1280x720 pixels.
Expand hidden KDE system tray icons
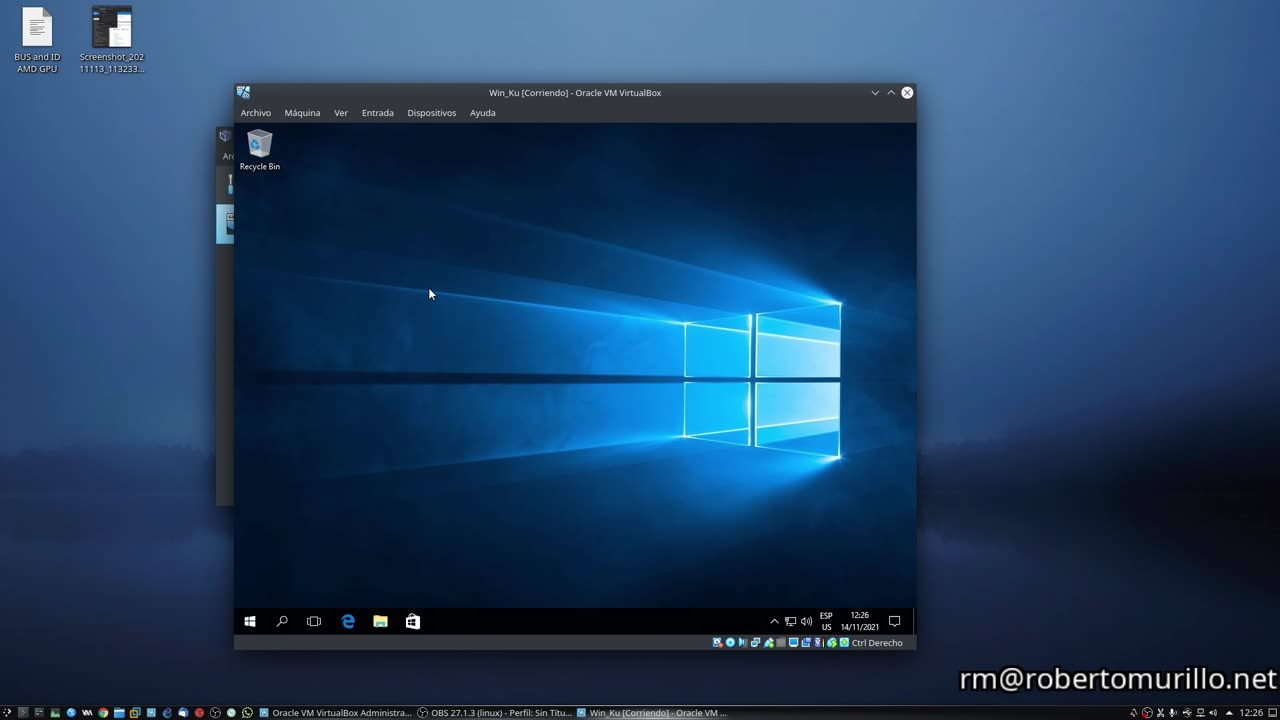[x=1229, y=713]
